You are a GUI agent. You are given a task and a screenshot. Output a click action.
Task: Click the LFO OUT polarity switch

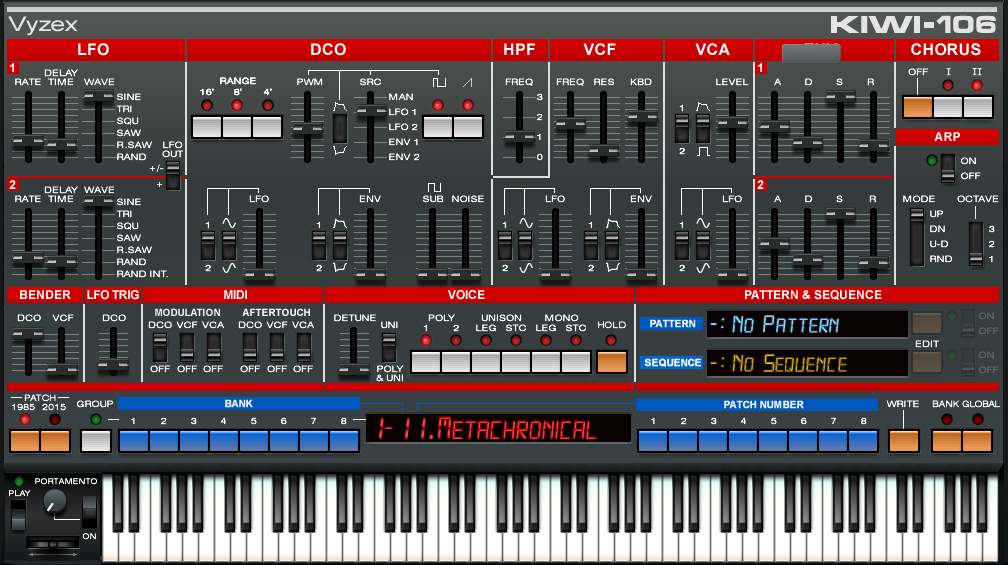click(172, 175)
